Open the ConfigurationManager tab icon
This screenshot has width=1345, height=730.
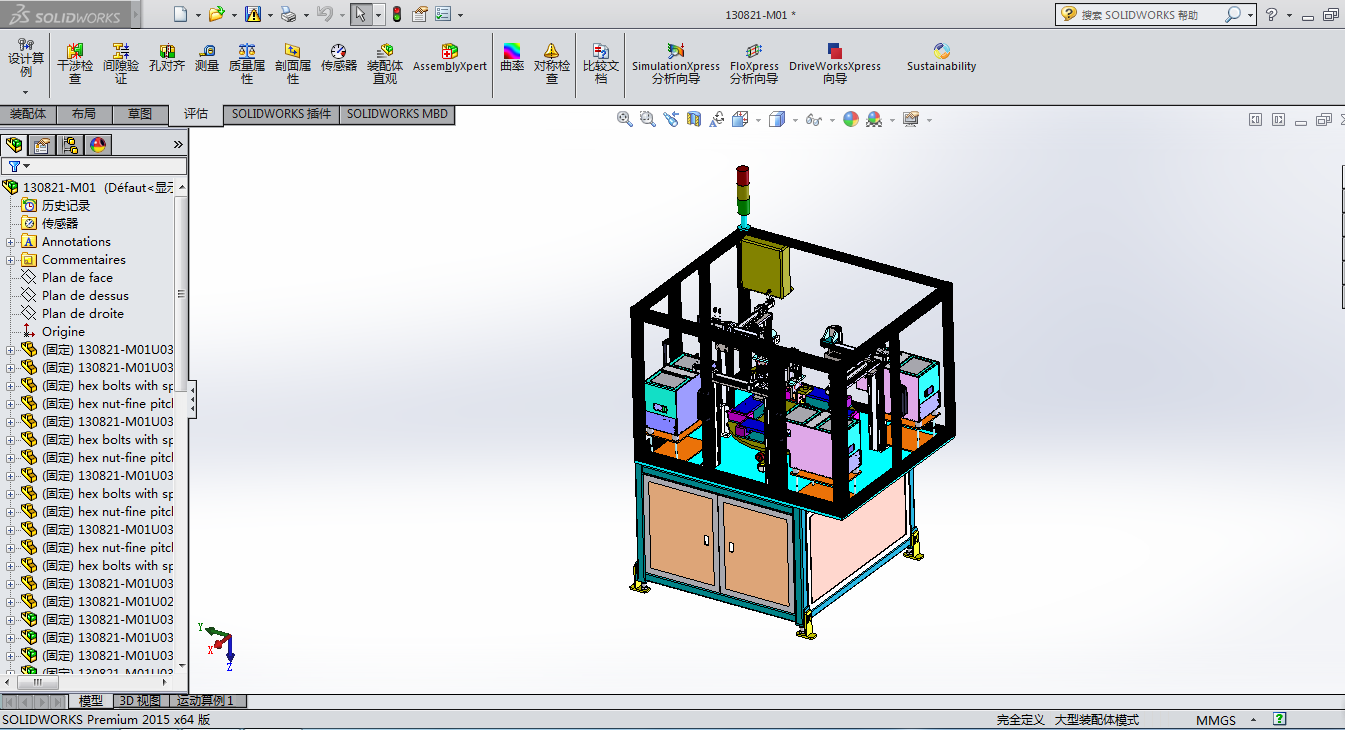(70, 145)
